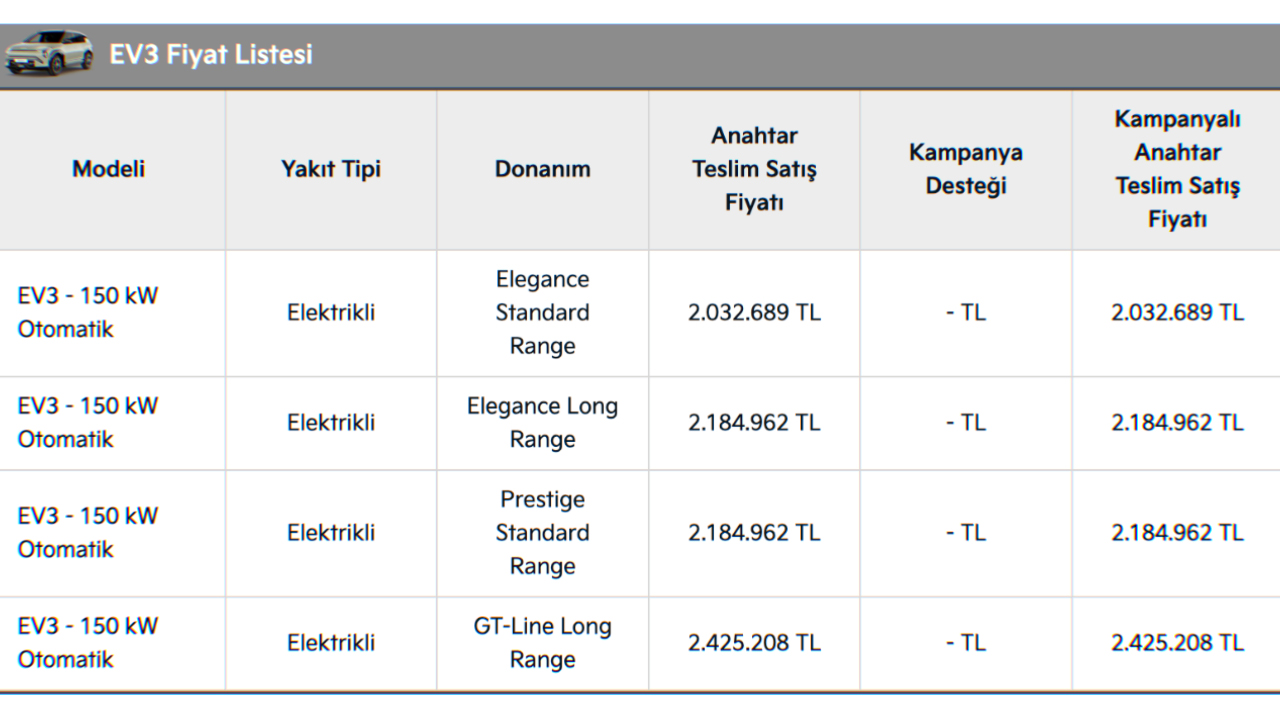
Task: Click the EV3 car thumbnail in header
Action: 48,54
